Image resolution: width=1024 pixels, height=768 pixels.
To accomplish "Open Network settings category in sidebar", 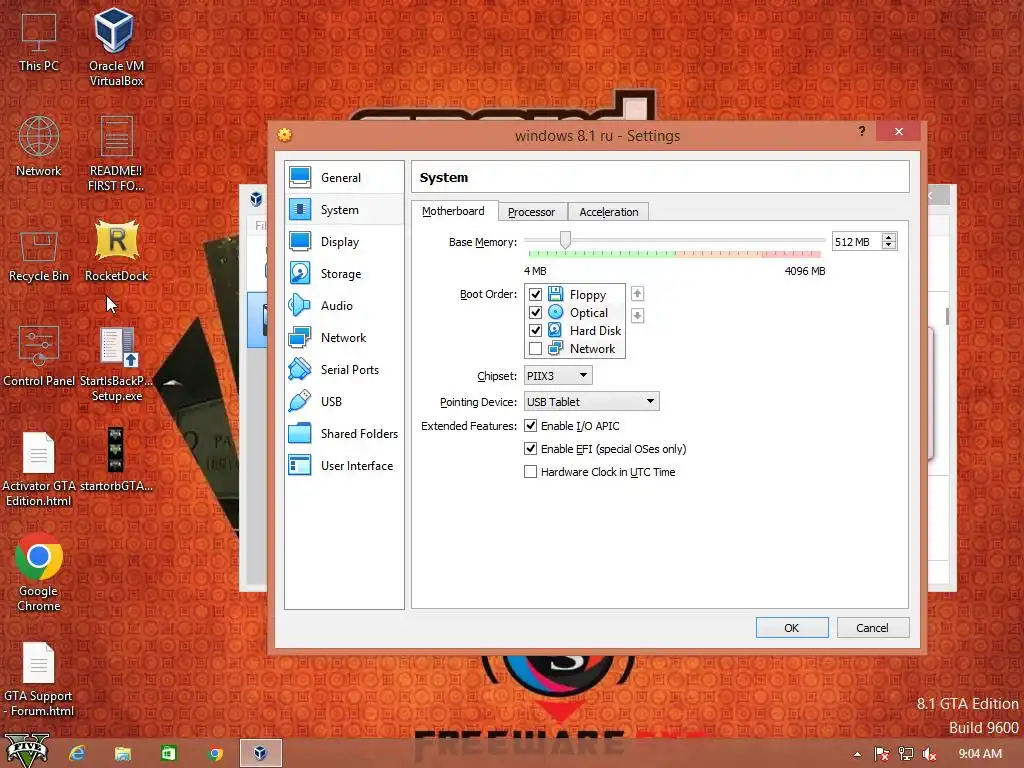I will pyautogui.click(x=344, y=338).
